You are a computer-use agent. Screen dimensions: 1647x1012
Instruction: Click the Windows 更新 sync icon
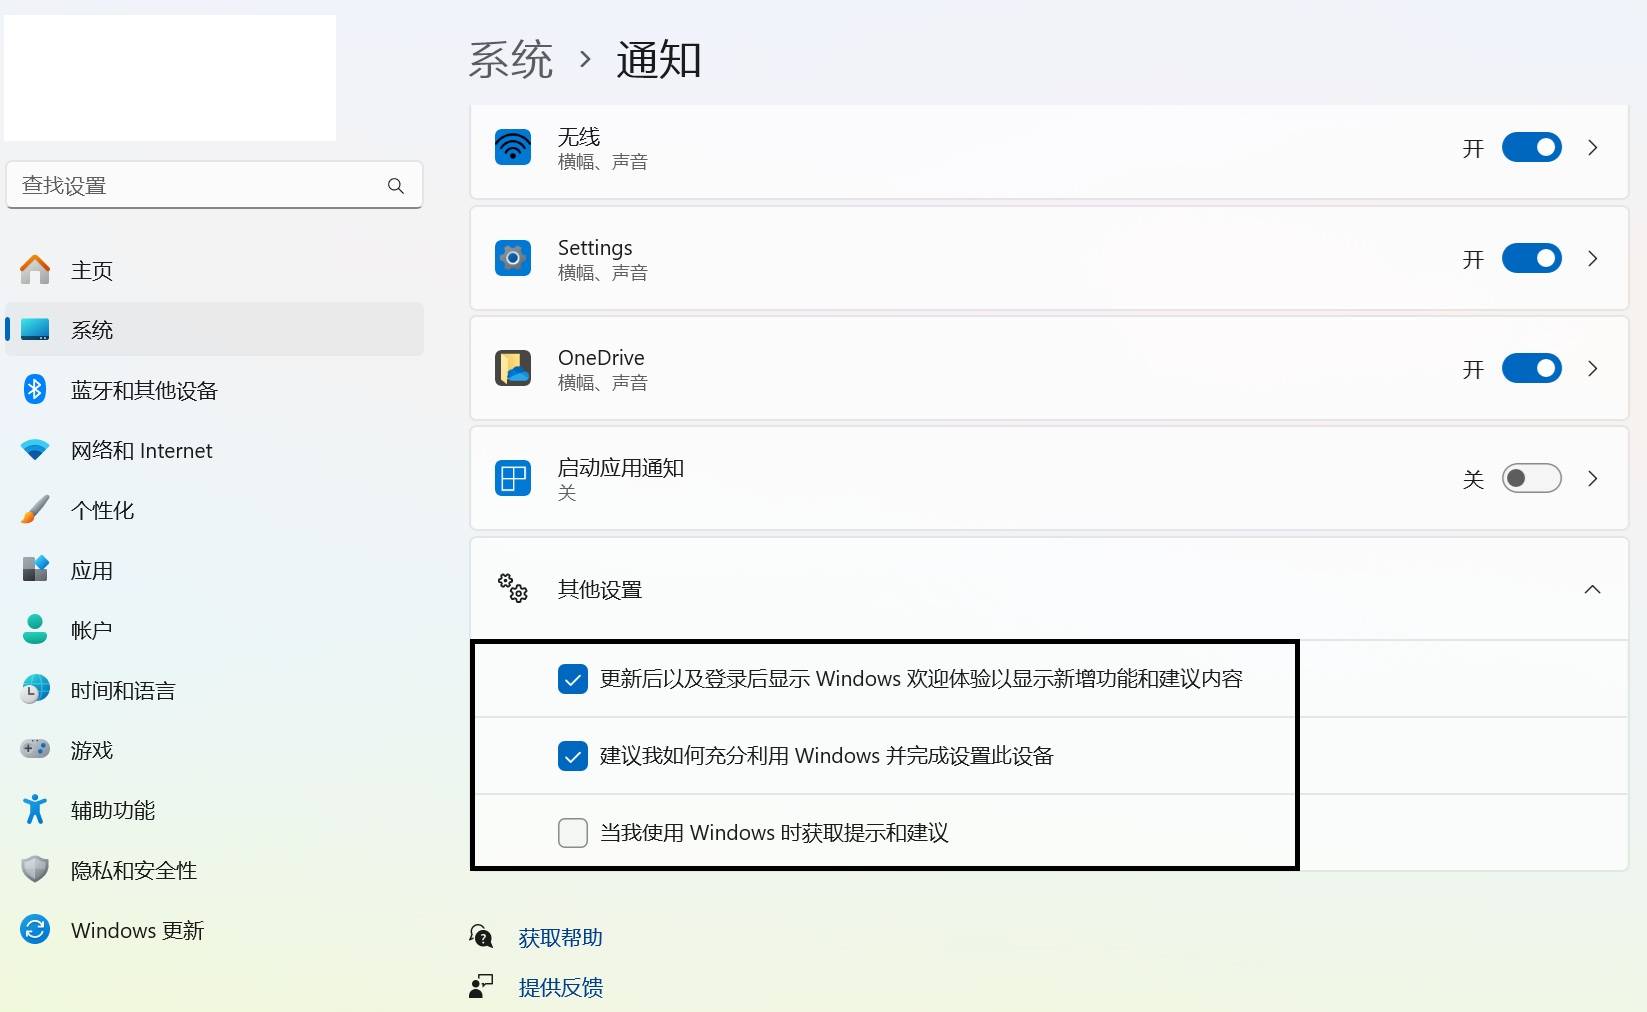(x=35, y=930)
